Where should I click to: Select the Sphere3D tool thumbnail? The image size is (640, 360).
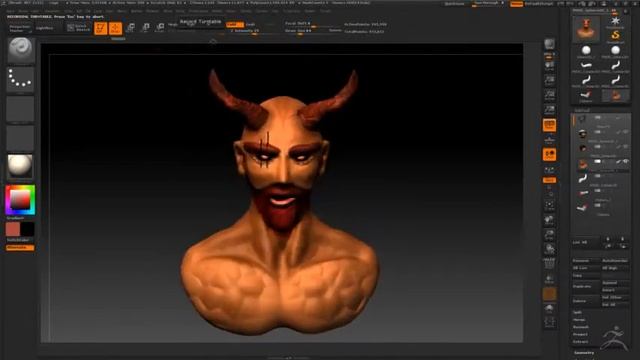click(586, 51)
